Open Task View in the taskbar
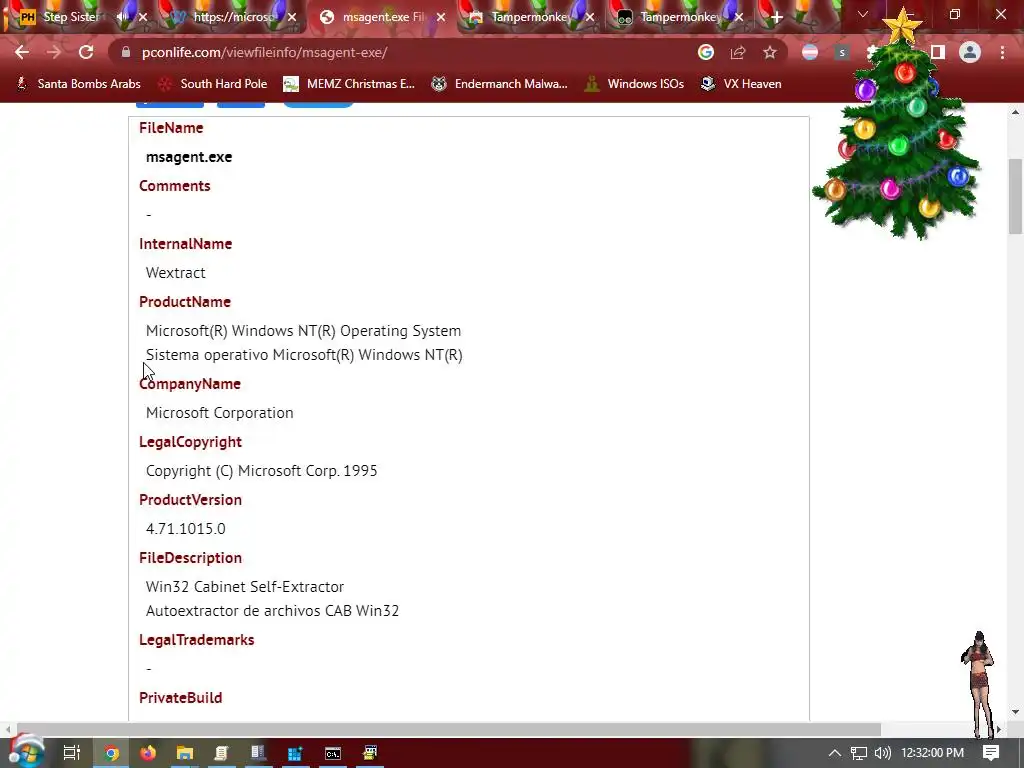Image resolution: width=1024 pixels, height=768 pixels. (x=72, y=753)
